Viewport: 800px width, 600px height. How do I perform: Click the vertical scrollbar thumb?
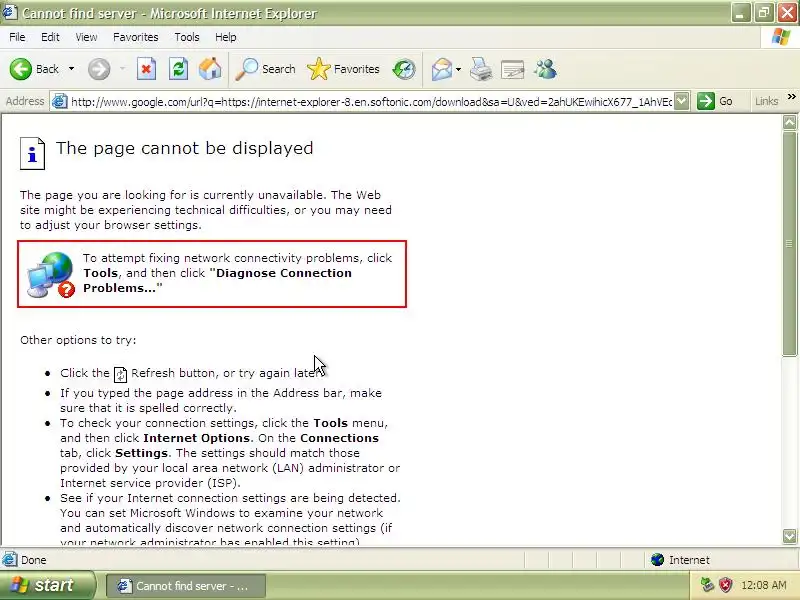tap(789, 243)
